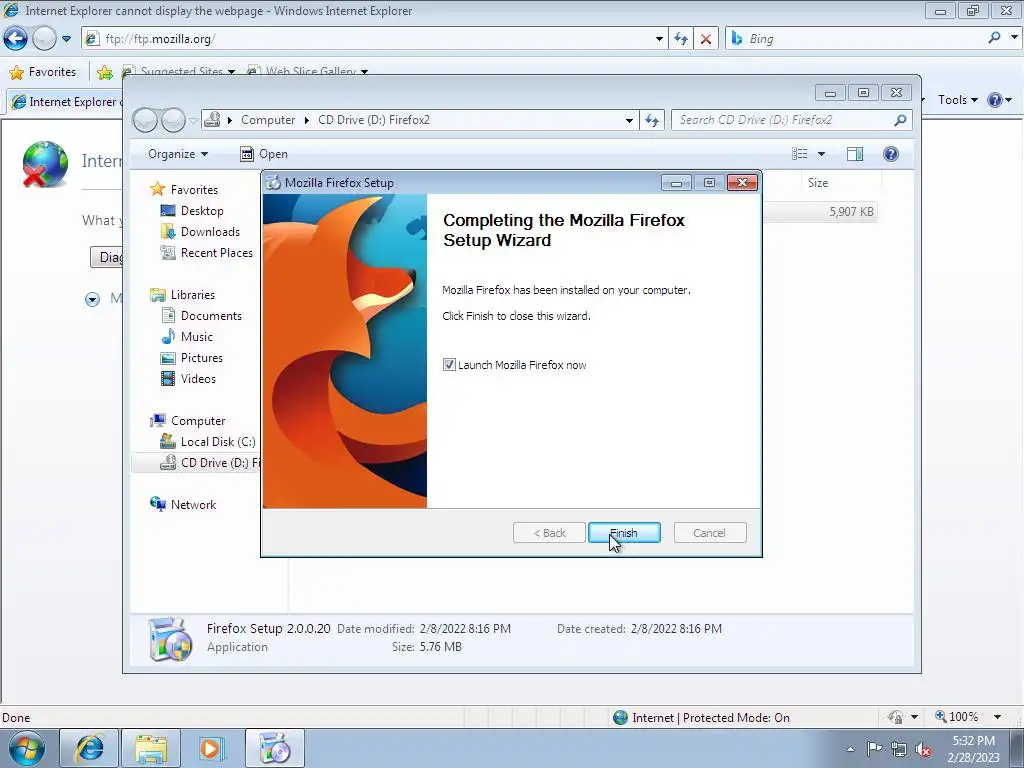The image size is (1024, 768).
Task: Click the Back button in Setup wizard
Action: [549, 533]
